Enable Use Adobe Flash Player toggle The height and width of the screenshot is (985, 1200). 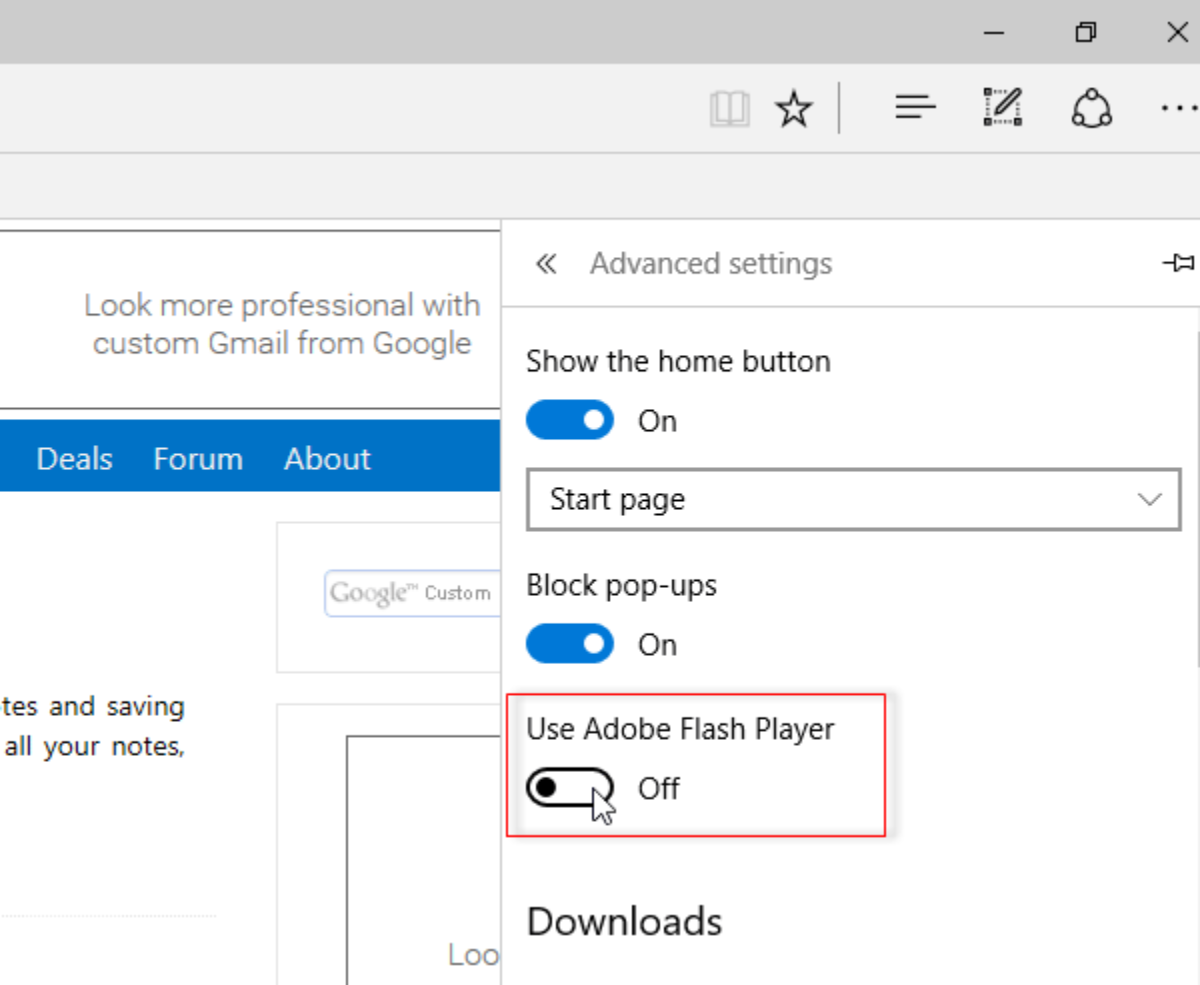coord(569,789)
